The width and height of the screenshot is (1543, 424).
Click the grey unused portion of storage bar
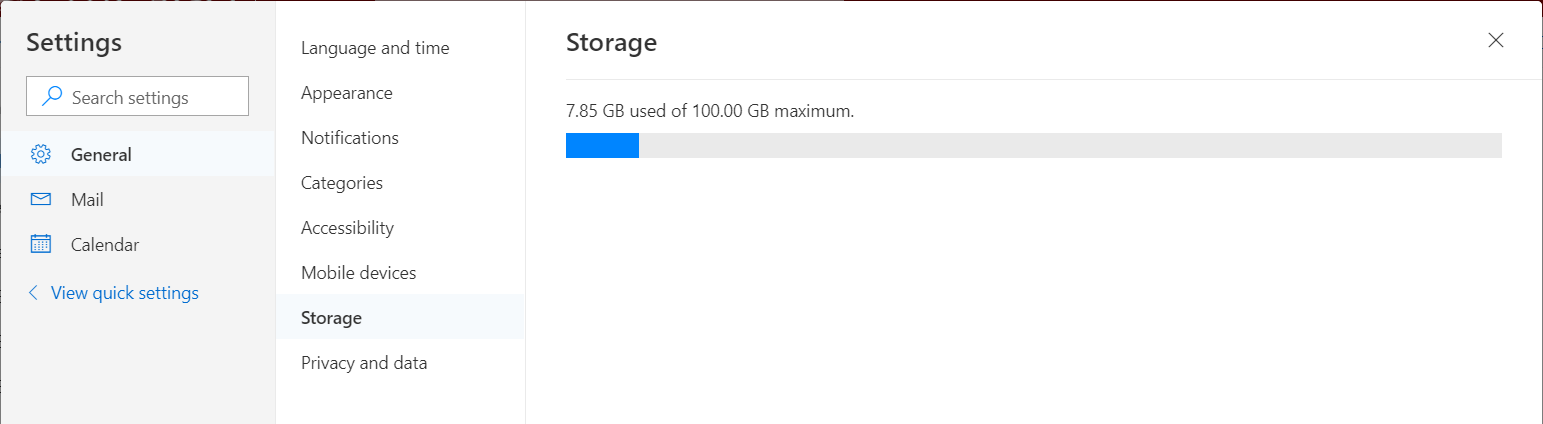tap(1070, 146)
